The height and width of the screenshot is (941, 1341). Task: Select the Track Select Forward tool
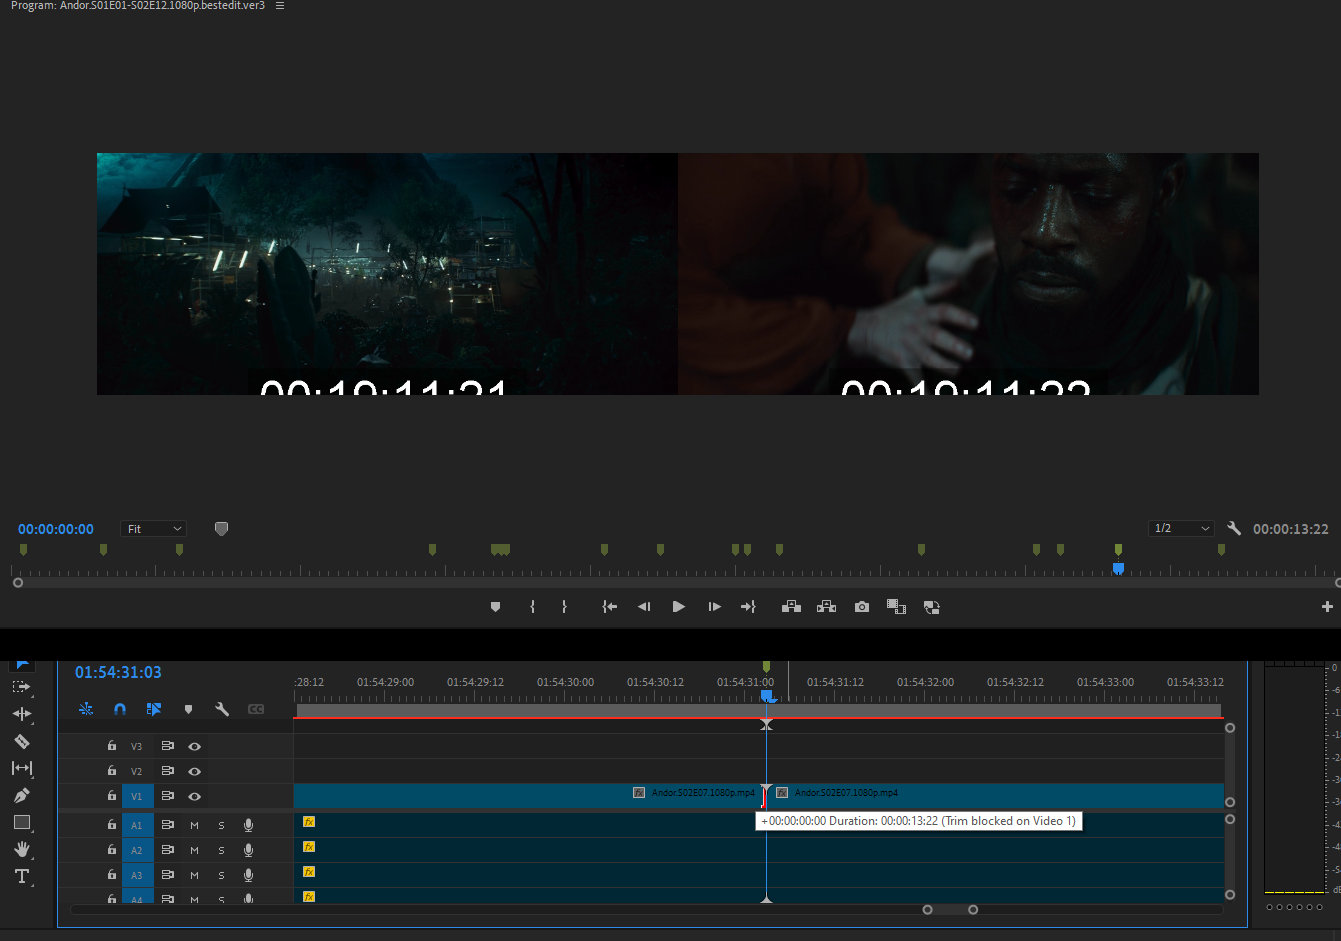[21, 687]
